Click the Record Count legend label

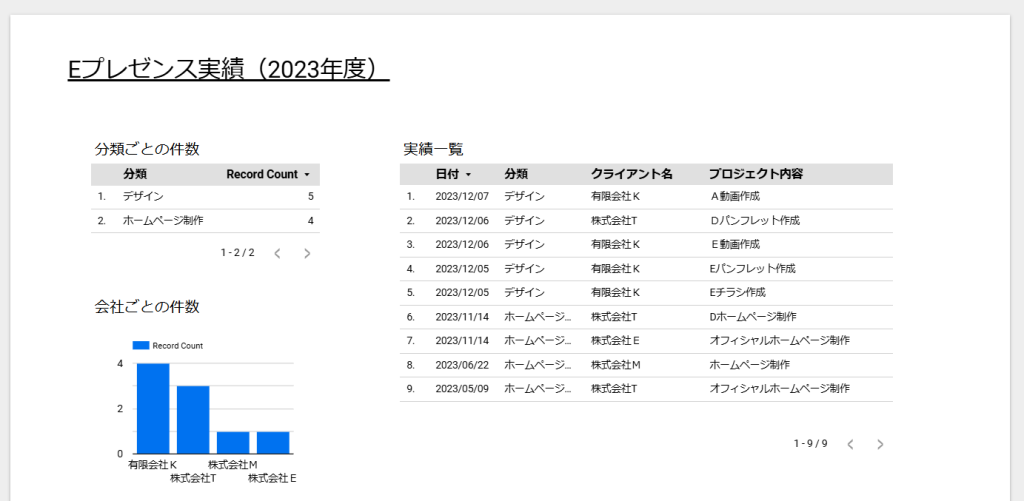(x=178, y=346)
